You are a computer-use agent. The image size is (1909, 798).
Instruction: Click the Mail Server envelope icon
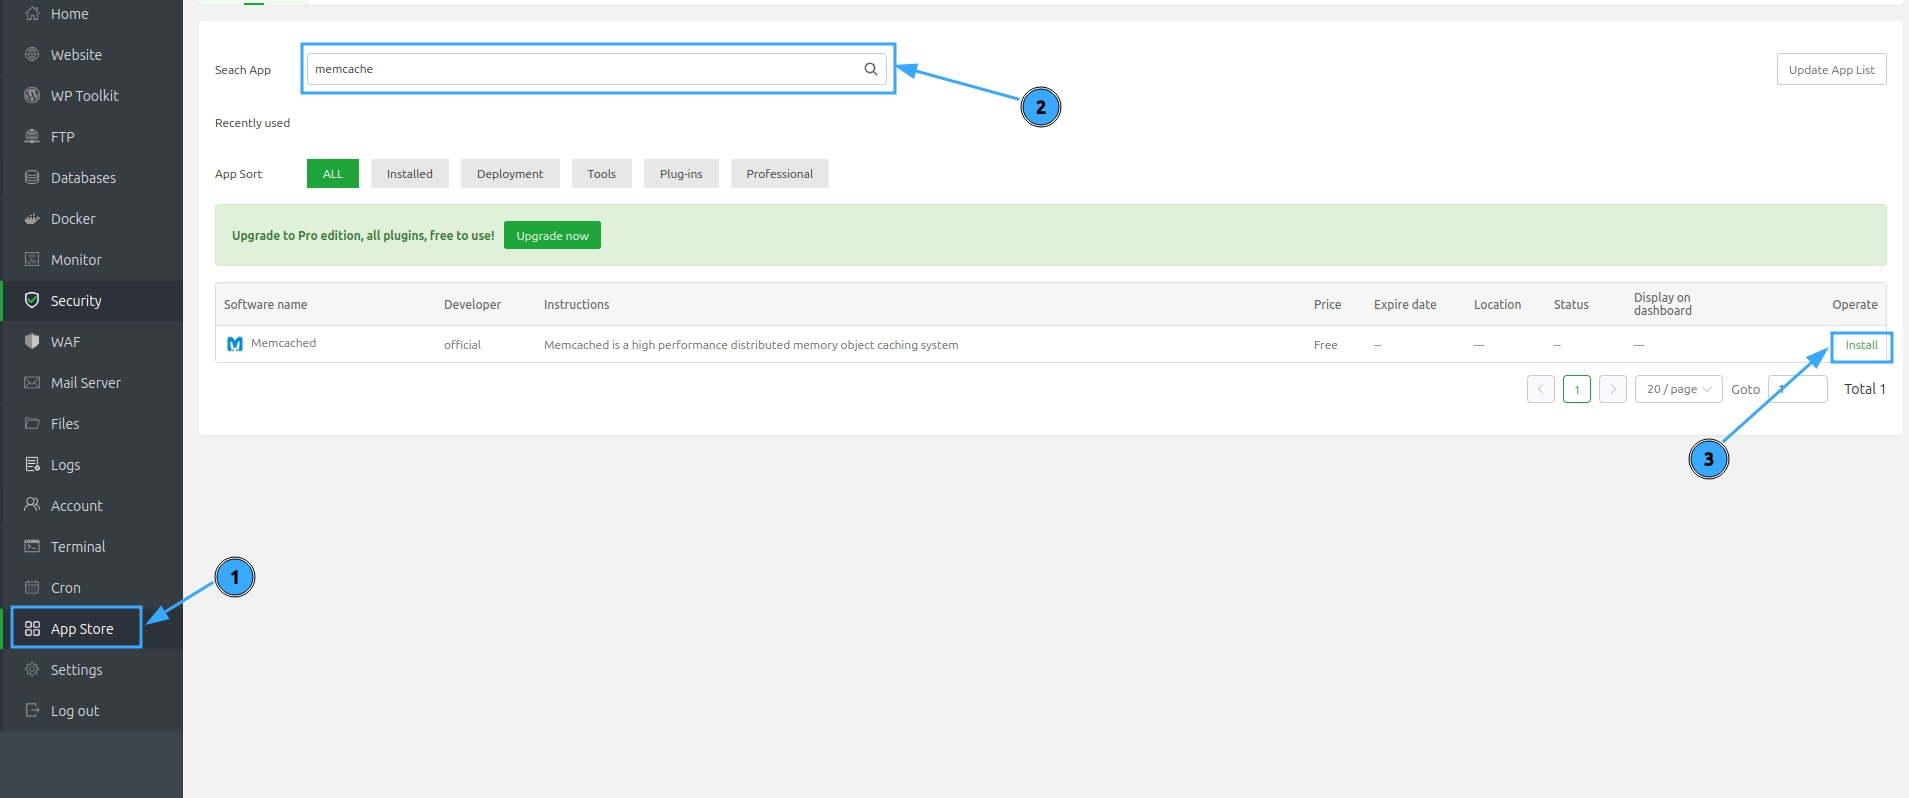tap(32, 383)
